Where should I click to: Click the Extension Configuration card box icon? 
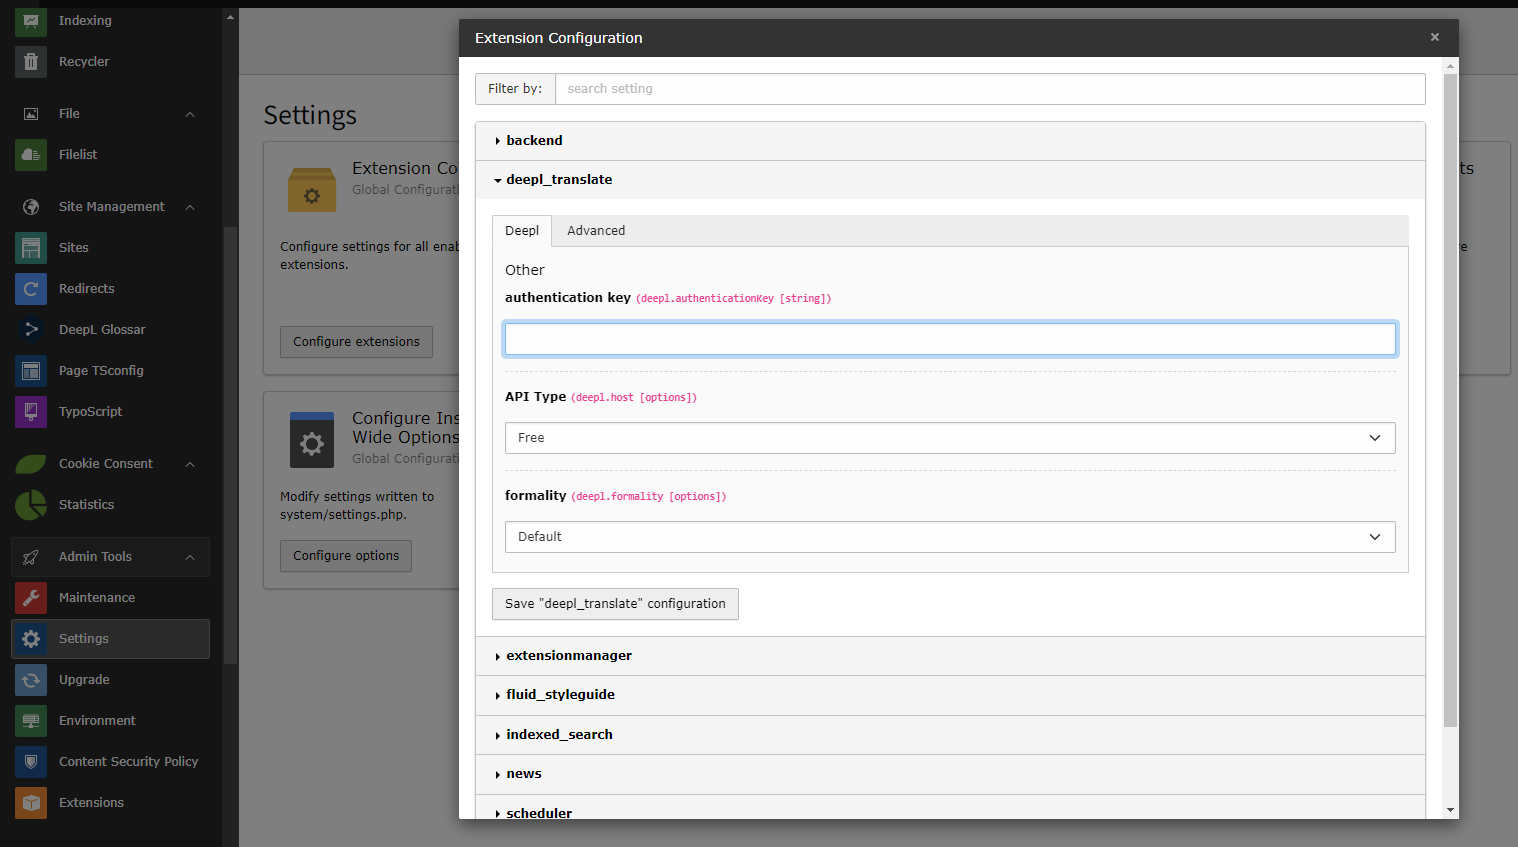(x=312, y=189)
